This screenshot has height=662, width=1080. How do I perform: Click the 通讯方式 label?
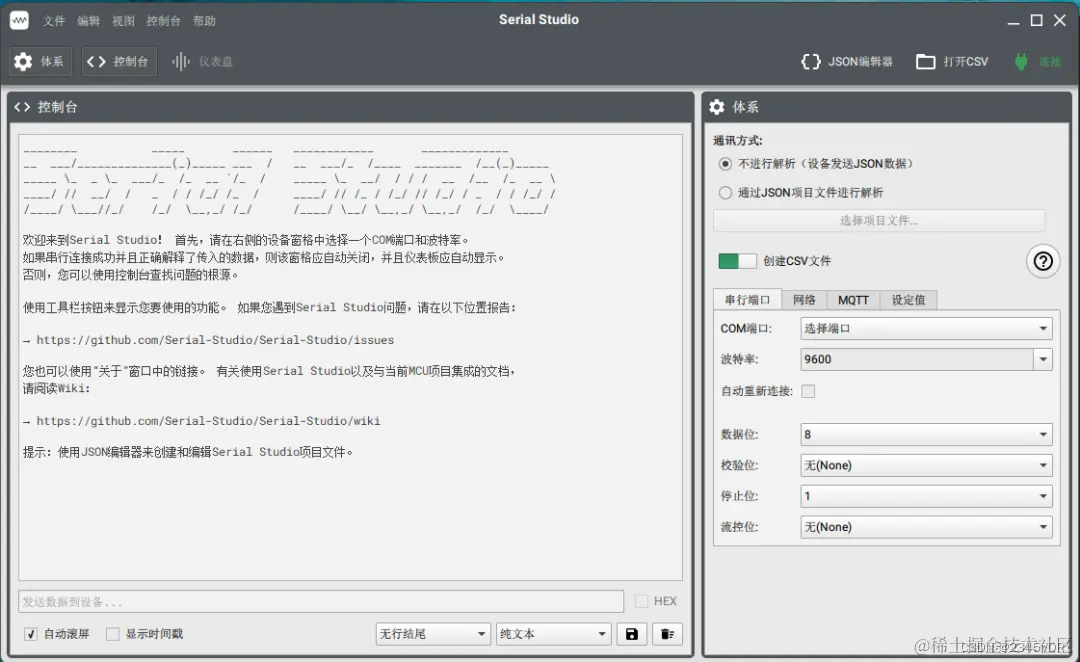point(738,141)
